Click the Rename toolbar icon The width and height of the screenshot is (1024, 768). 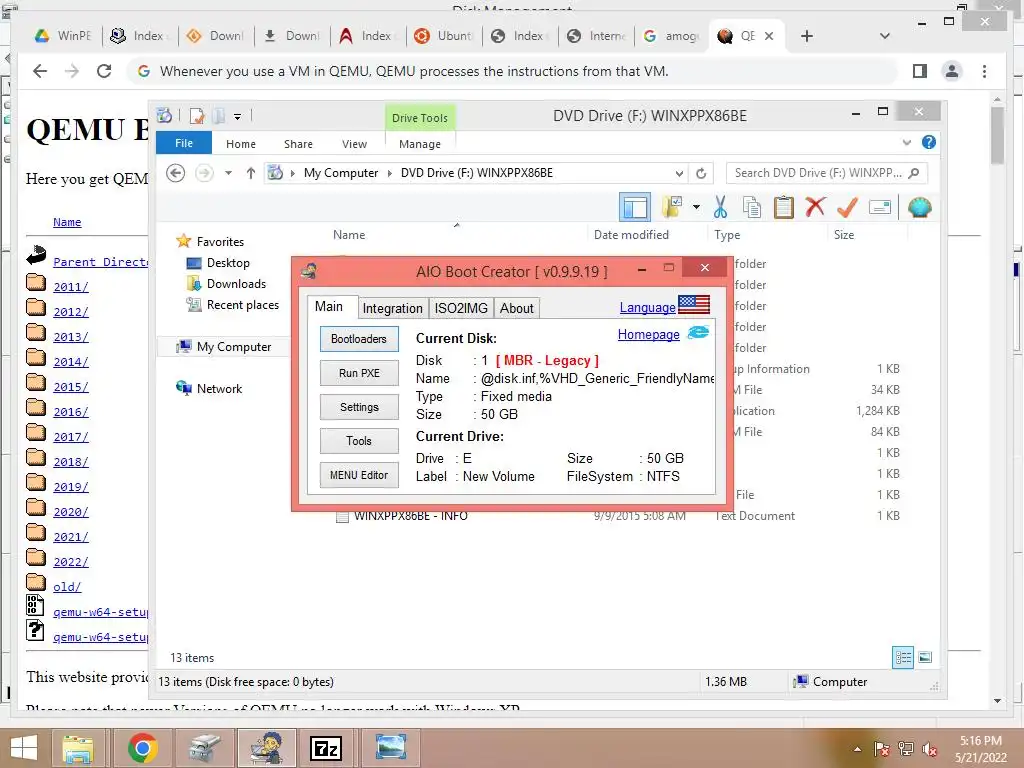[880, 207]
